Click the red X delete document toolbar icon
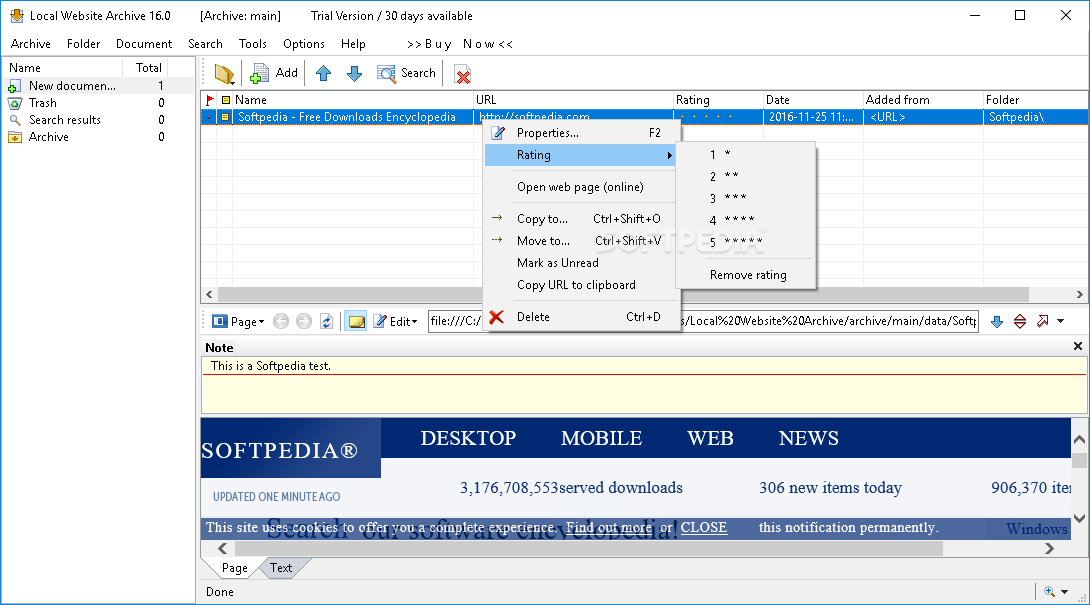Screen dimensions: 1090x605 (462, 74)
